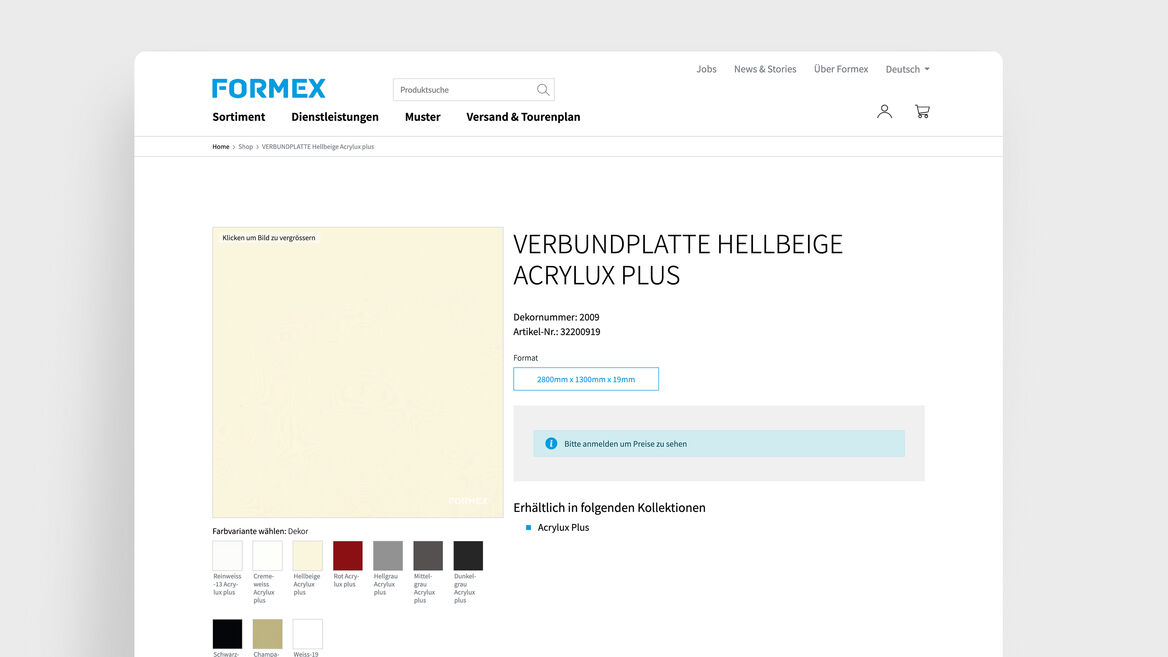Open the Jobs link
The height and width of the screenshot is (657, 1168).
pos(706,69)
